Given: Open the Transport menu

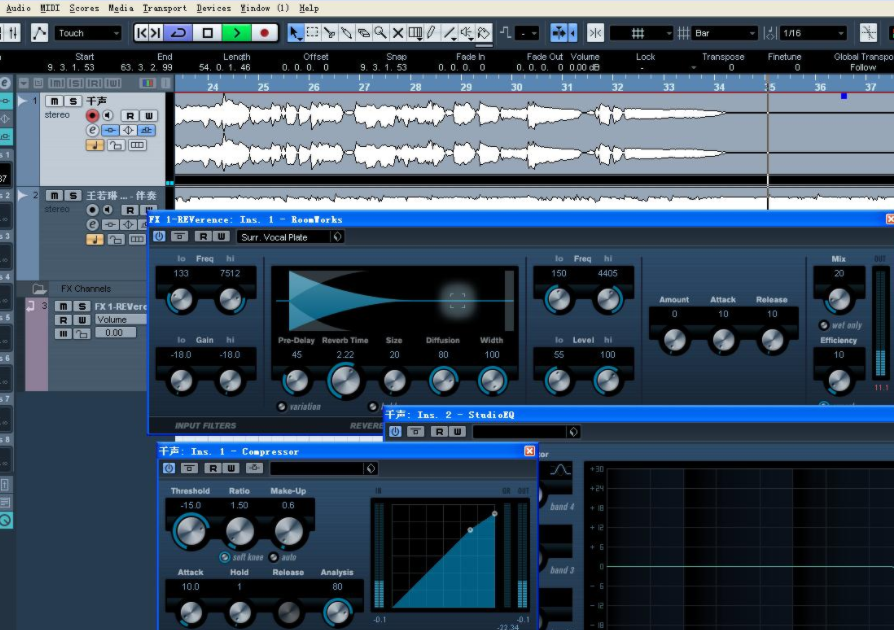Looking at the screenshot, I should click(164, 8).
